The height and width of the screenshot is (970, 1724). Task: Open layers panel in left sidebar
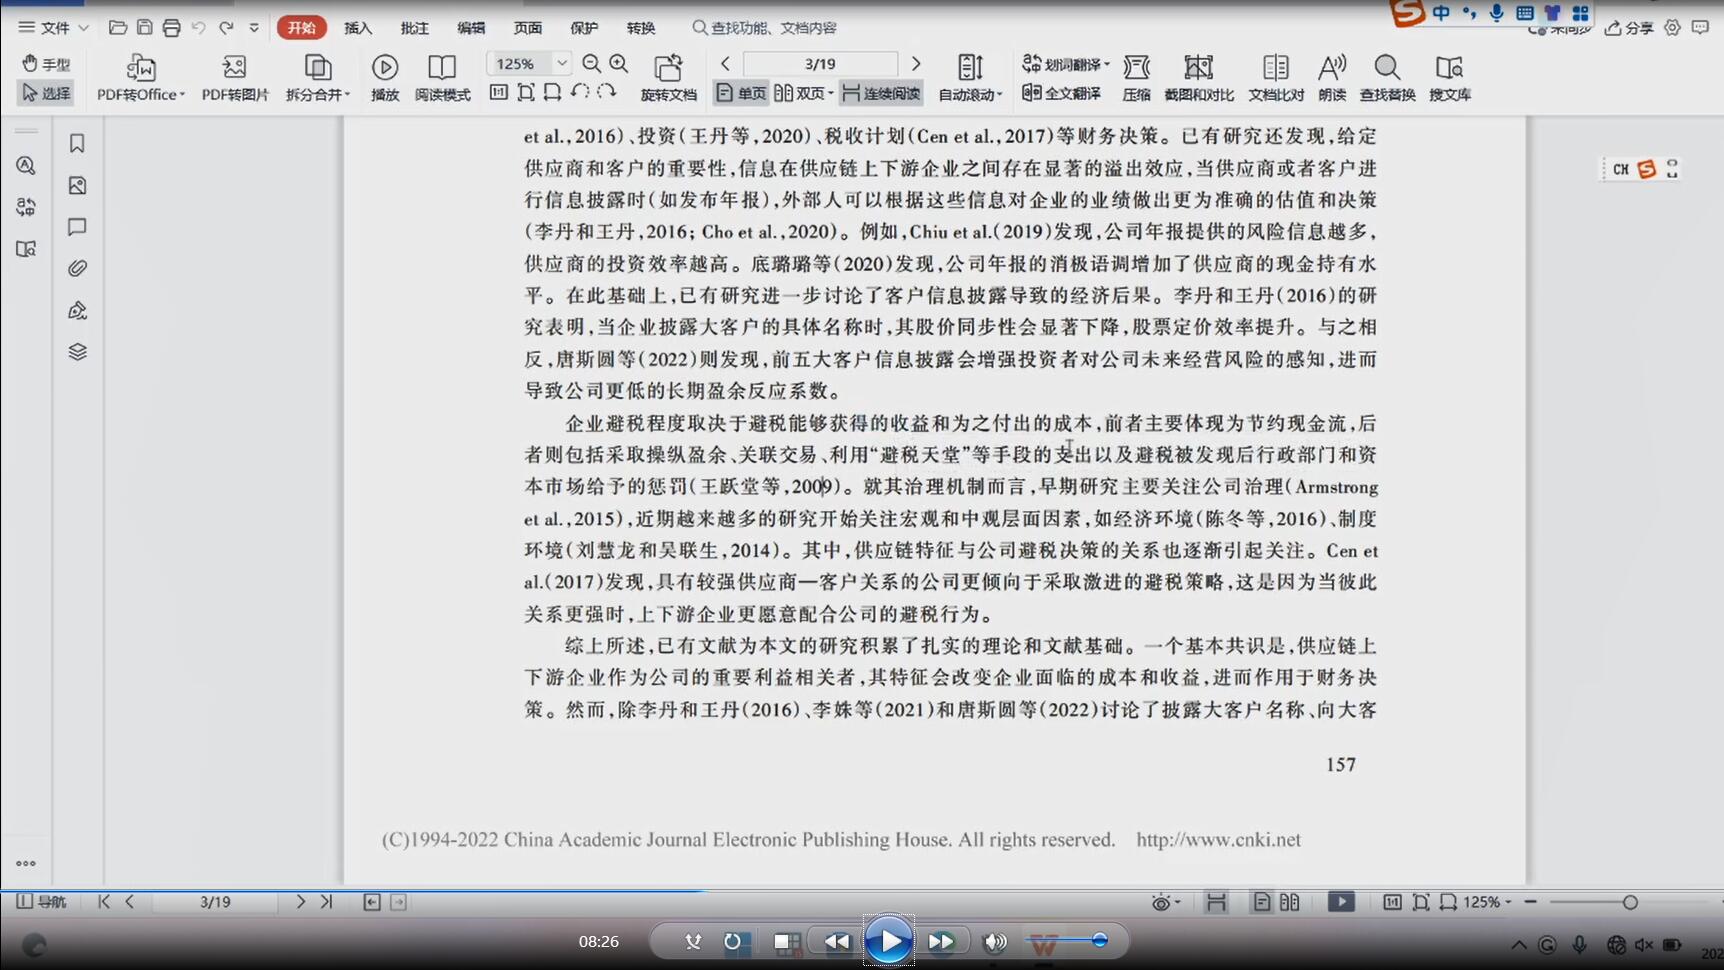point(77,352)
